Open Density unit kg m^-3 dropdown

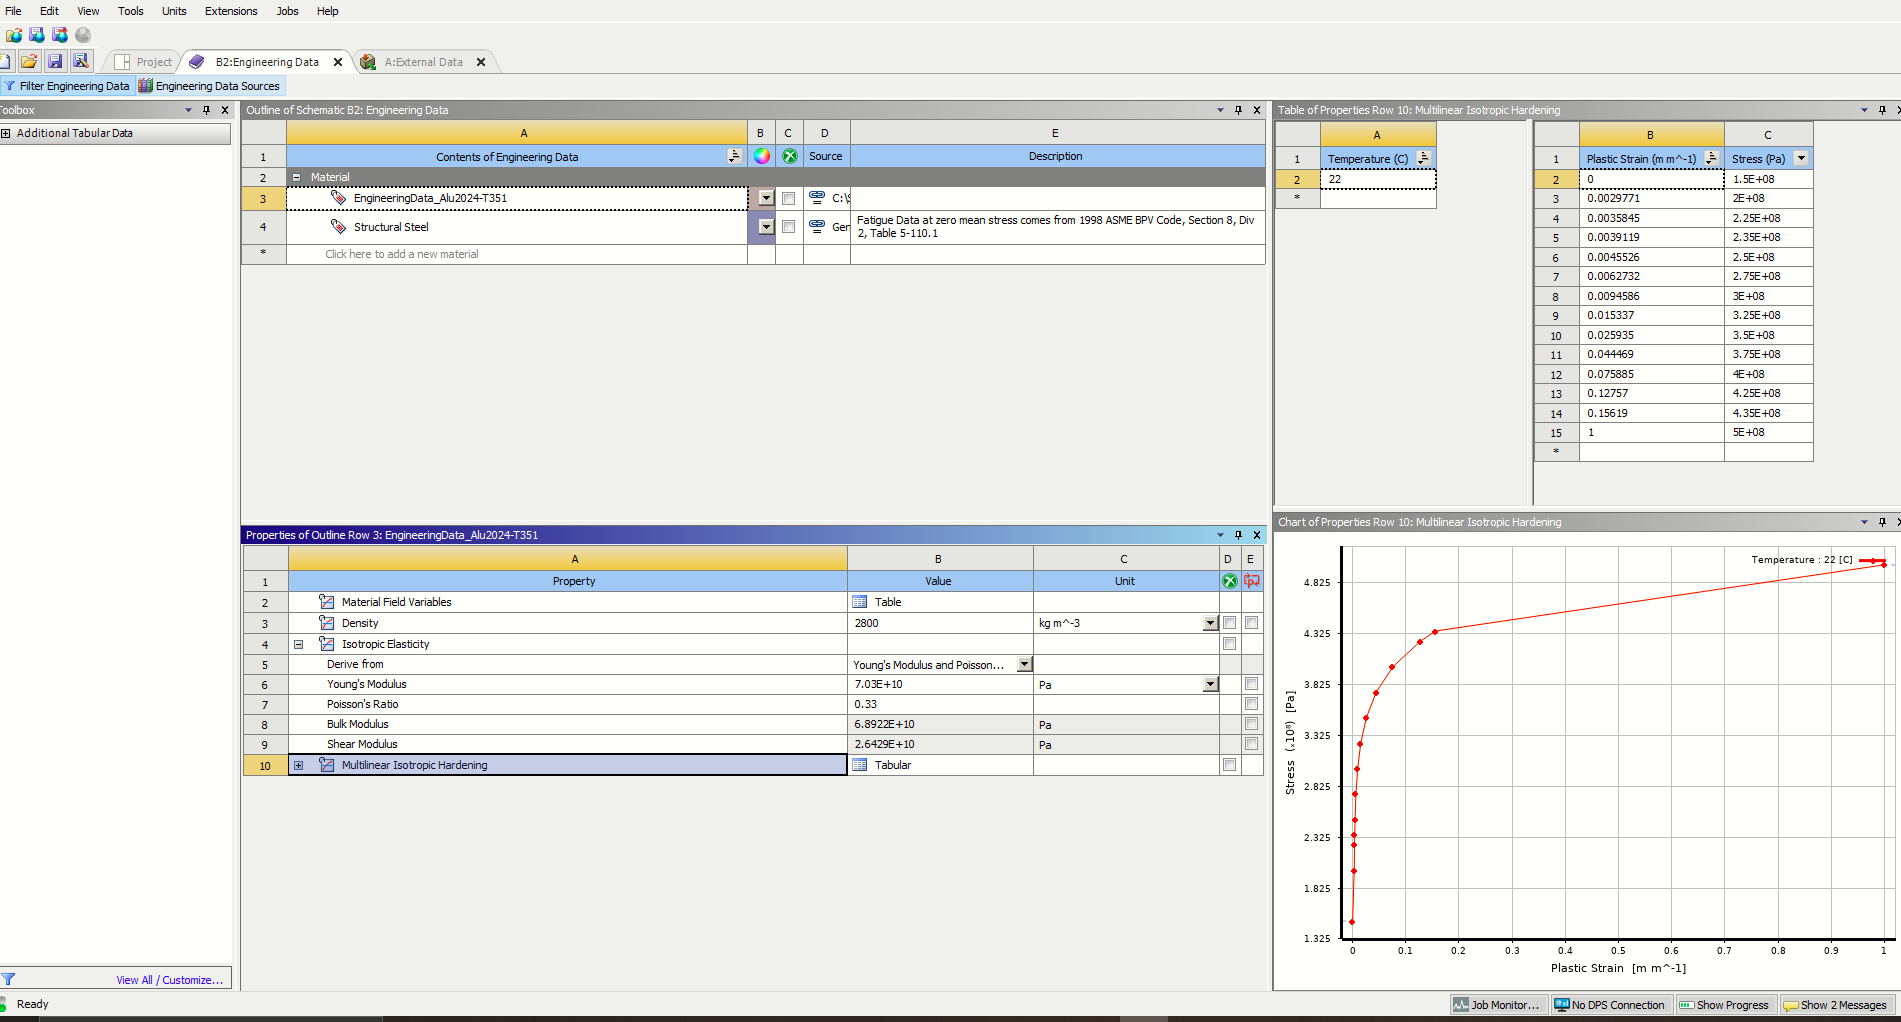point(1210,623)
